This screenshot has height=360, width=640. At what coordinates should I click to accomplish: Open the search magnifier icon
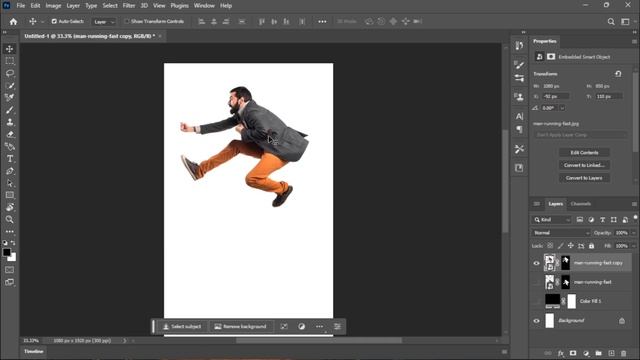611,22
